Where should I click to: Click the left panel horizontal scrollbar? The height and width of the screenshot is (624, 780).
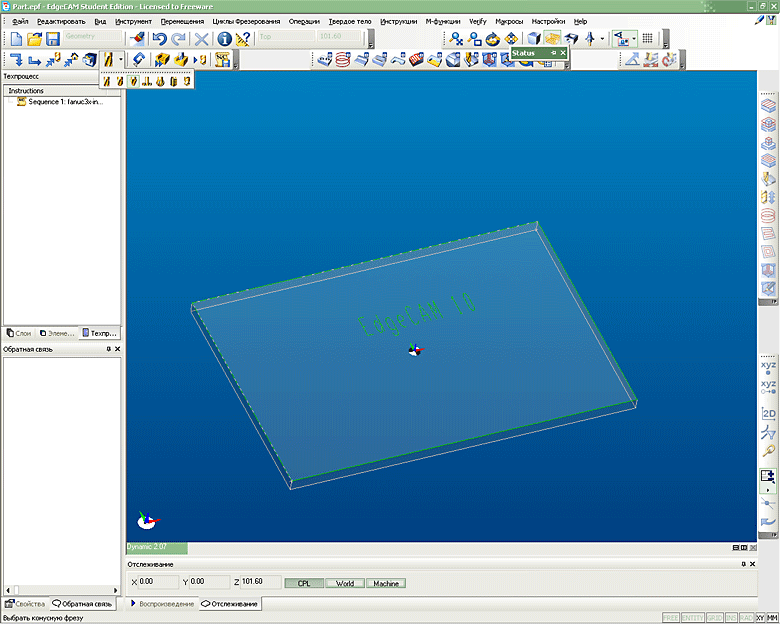coord(61,590)
